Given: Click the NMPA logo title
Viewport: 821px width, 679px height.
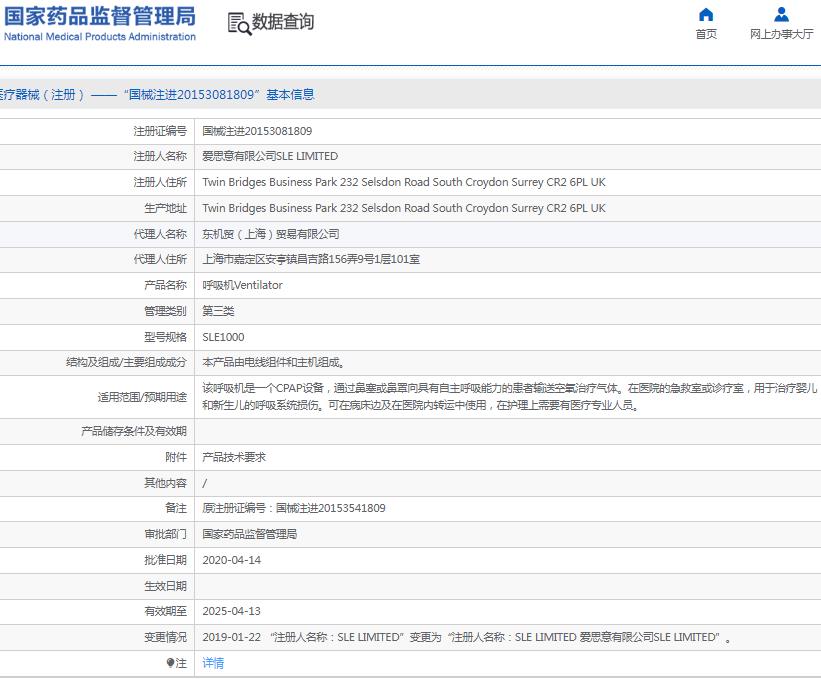Looking at the screenshot, I should (99, 23).
